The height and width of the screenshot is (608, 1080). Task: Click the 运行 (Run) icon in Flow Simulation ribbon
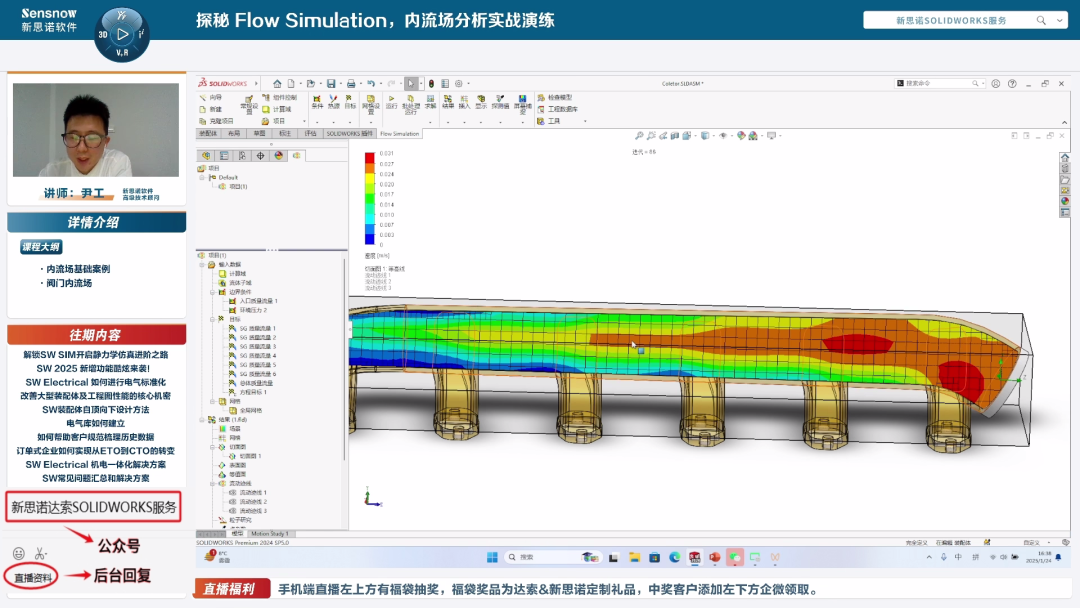click(x=391, y=102)
